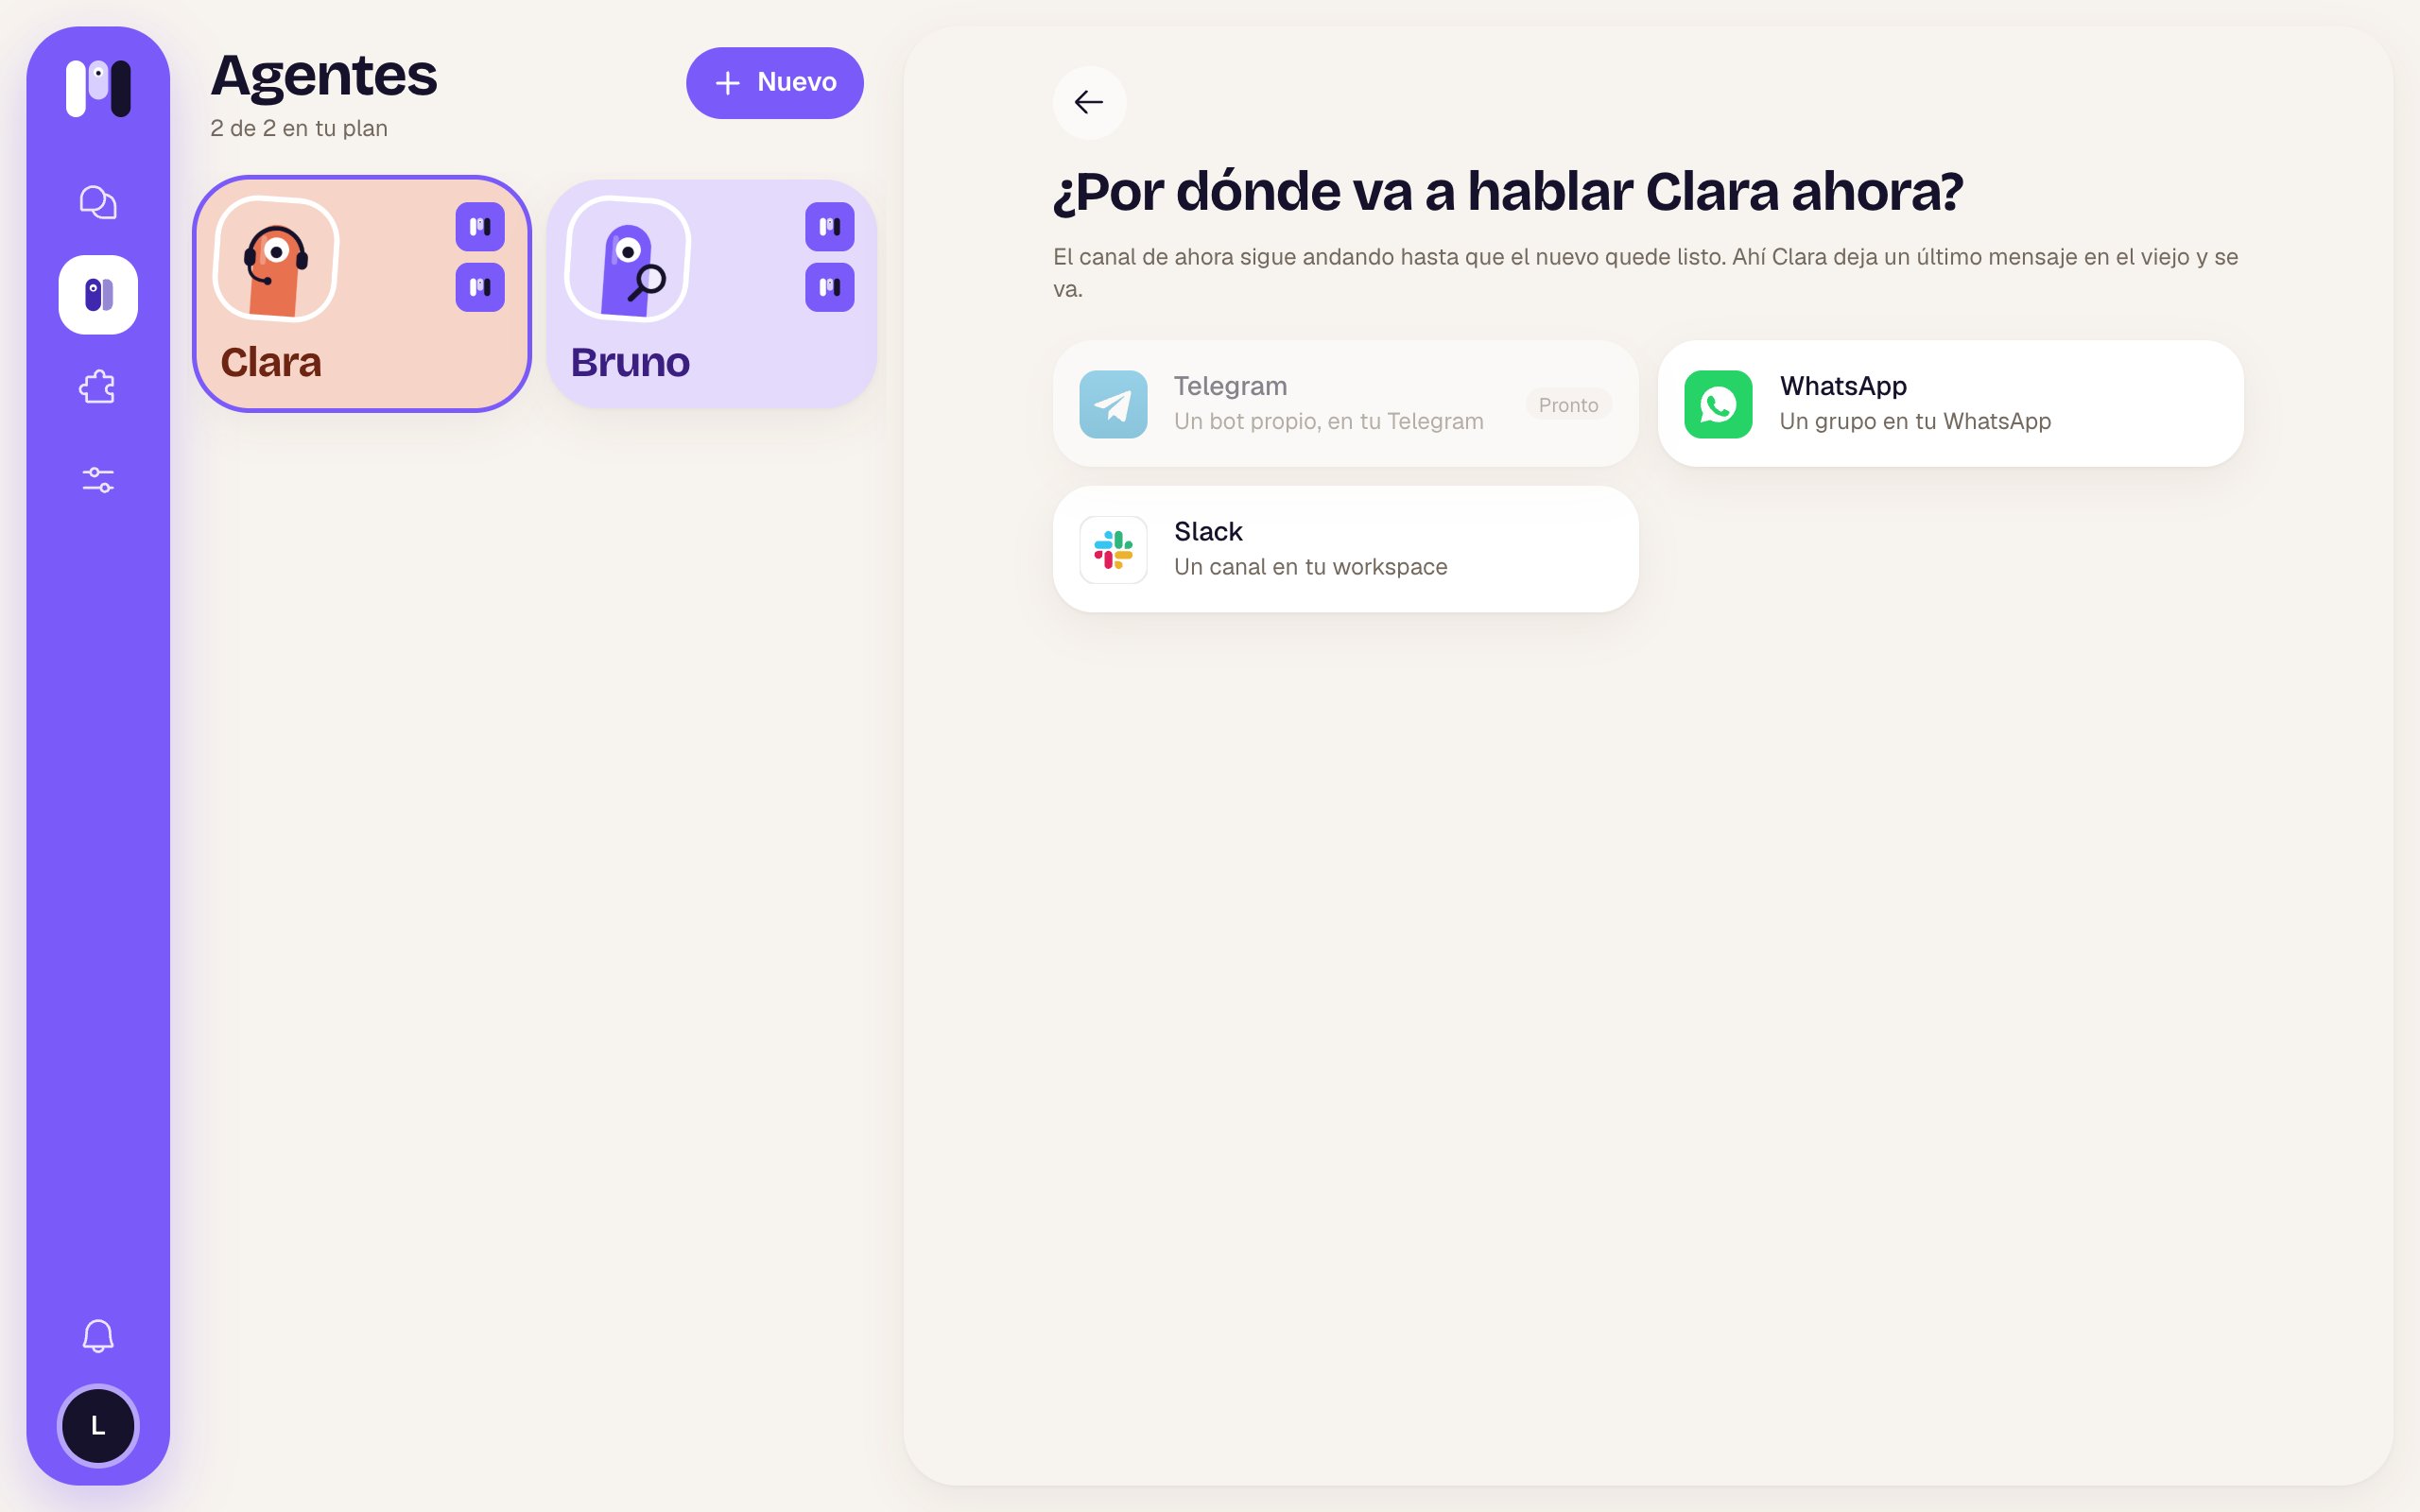Click Bruno's bottom channel badge
The image size is (2420, 1512).
[830, 287]
